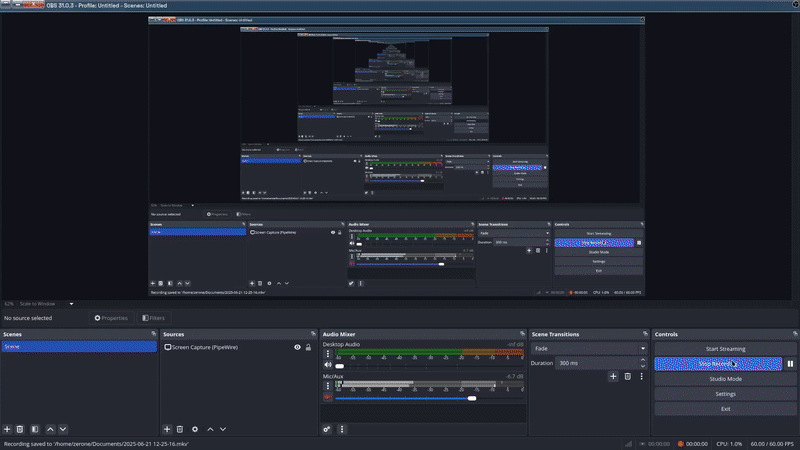Lock the Screen Capture (PipeWire) source

click(x=308, y=347)
